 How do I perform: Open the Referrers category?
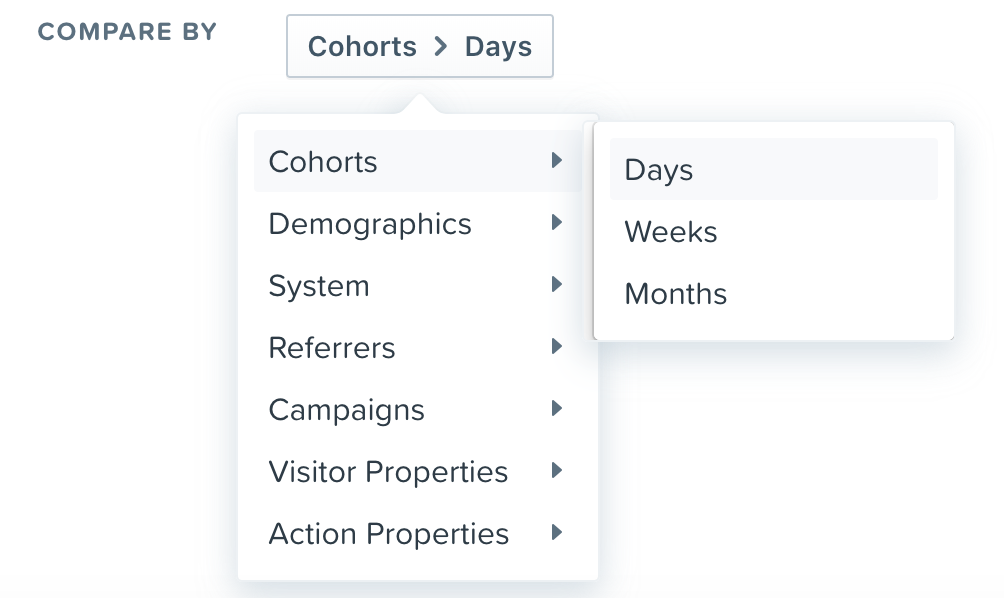coord(332,348)
